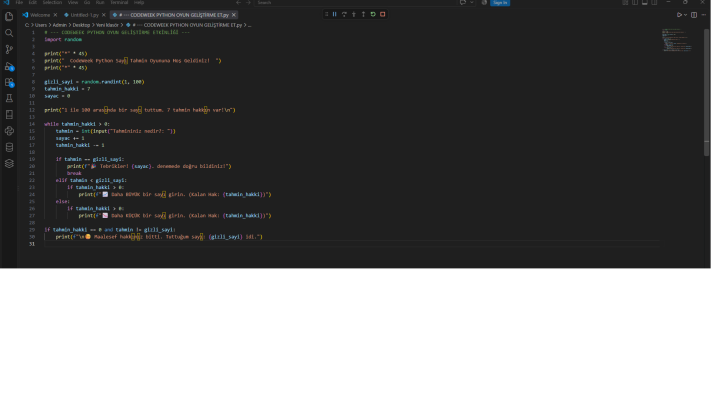Click the editor vertical scrollbar
The height and width of the screenshot is (400, 711).
point(706,93)
